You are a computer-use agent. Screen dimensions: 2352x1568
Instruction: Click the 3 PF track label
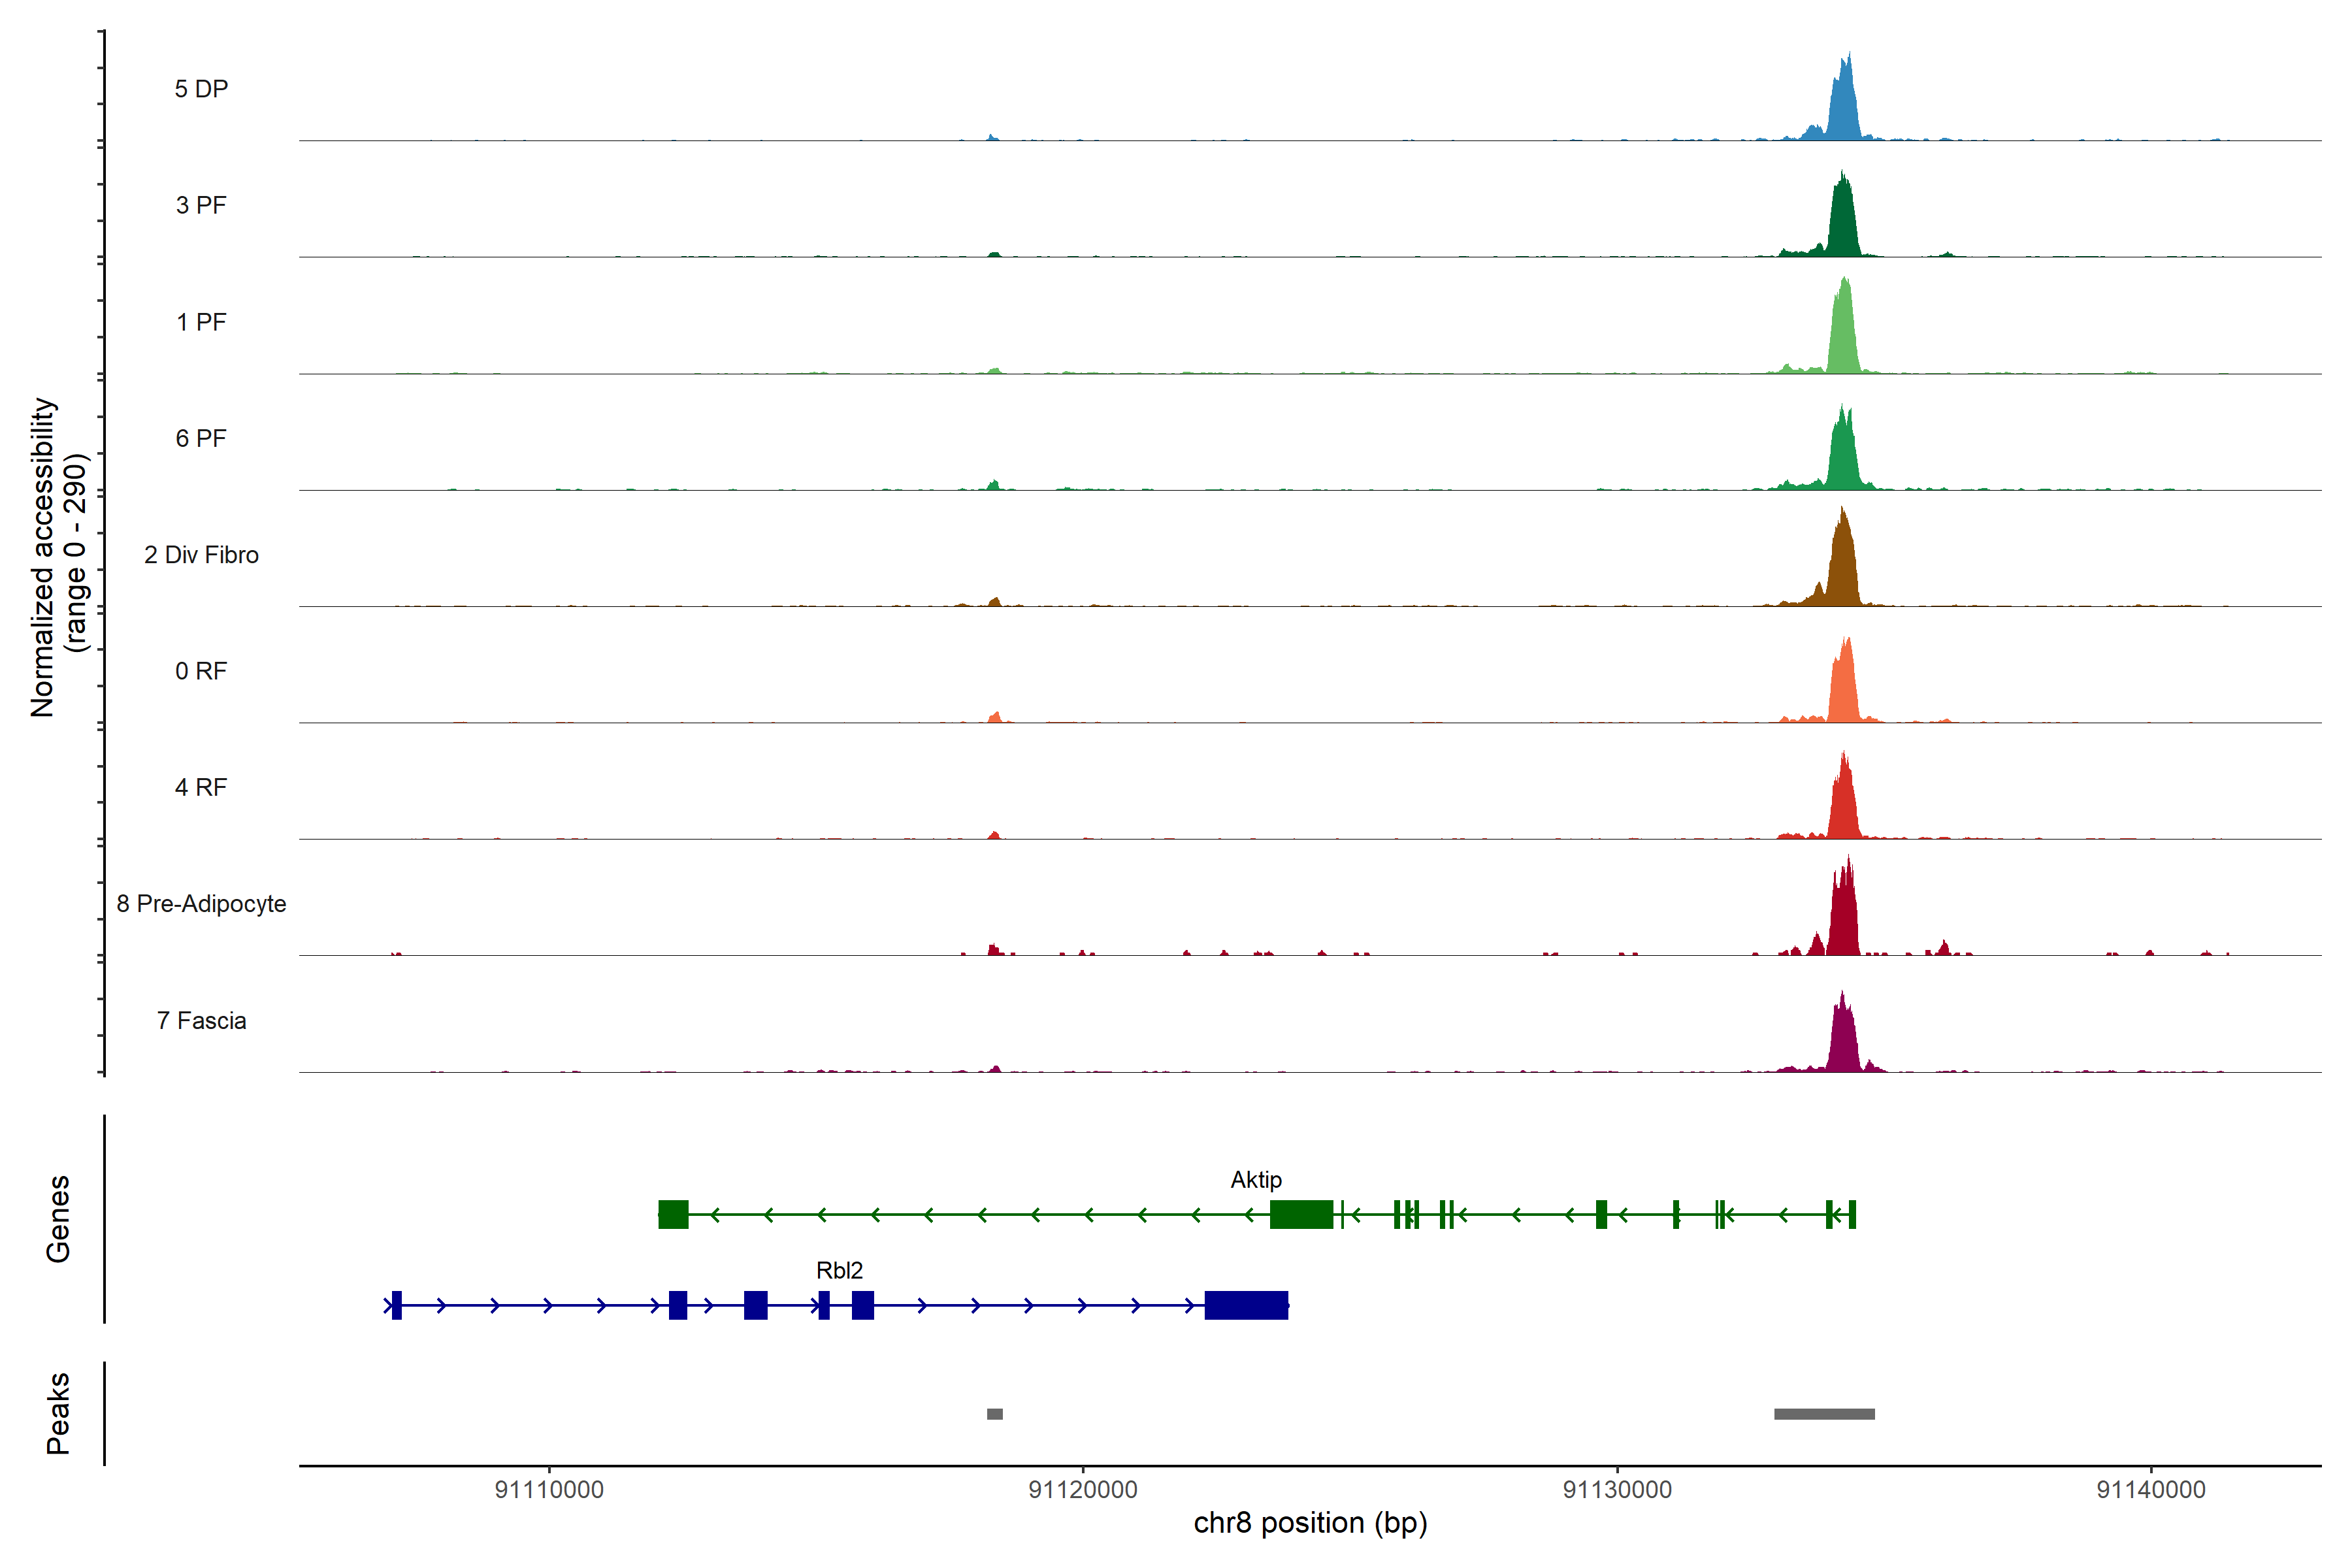(x=201, y=205)
